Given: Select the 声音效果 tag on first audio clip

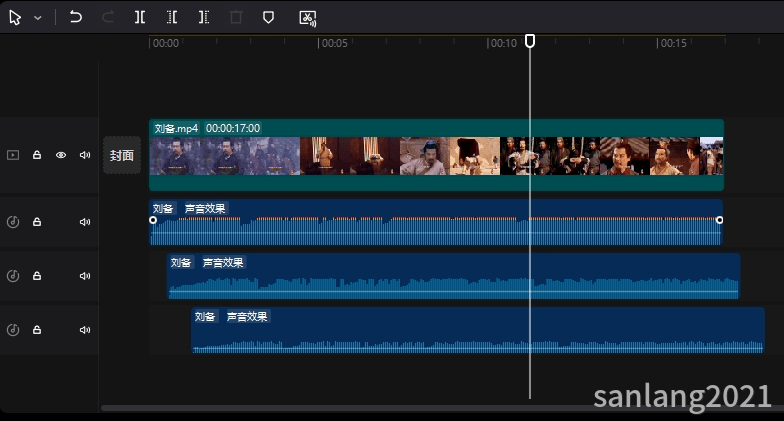Looking at the screenshot, I should coord(205,208).
